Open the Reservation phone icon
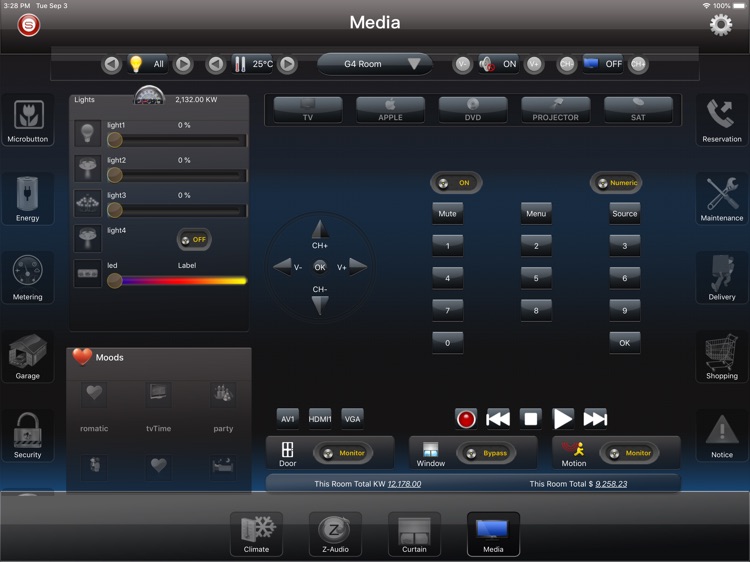750x562 pixels. pyautogui.click(x=722, y=120)
